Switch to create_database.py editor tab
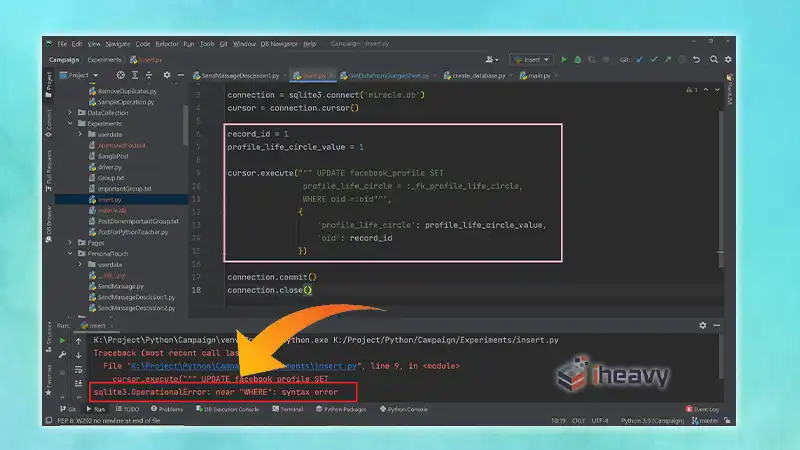Image resolution: width=800 pixels, height=450 pixels. (478, 76)
